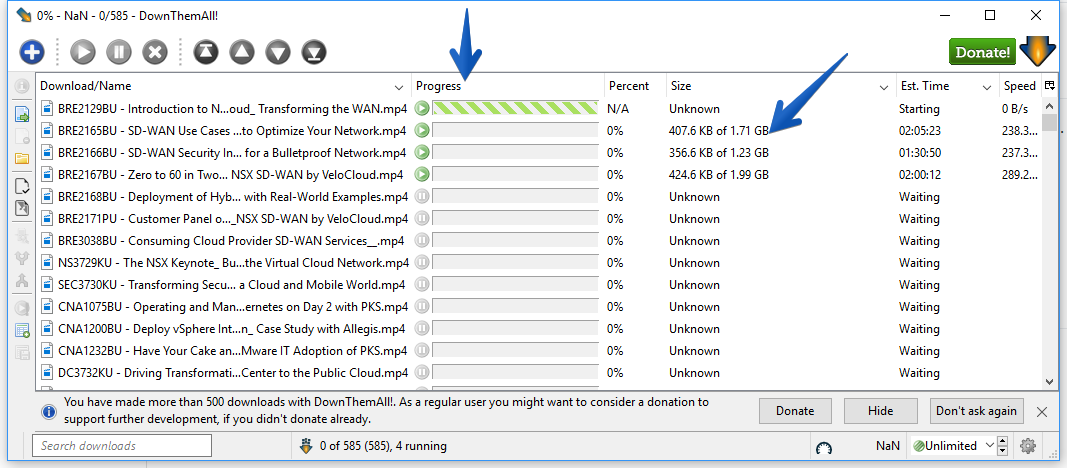Toggle the green play status on BRE2167BU row

(x=422, y=175)
